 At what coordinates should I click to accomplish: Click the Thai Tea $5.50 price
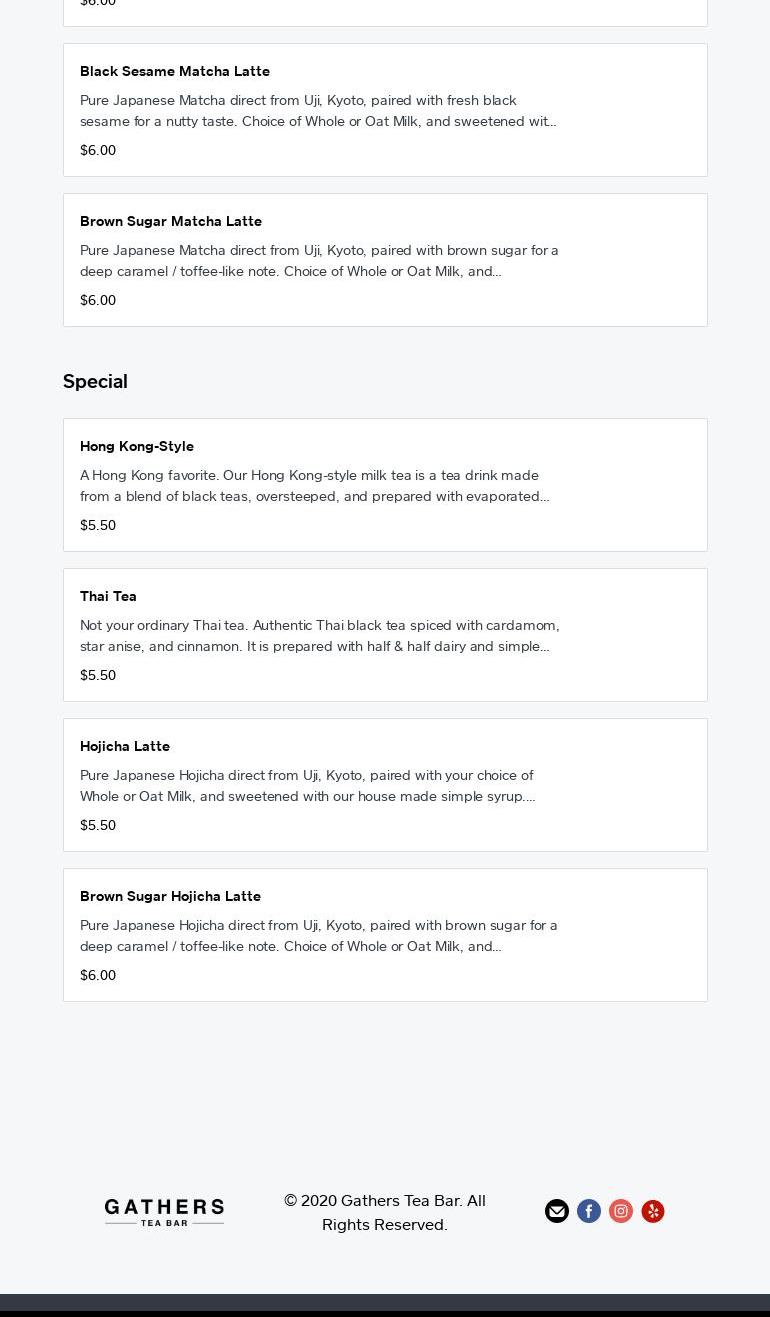click(x=98, y=675)
